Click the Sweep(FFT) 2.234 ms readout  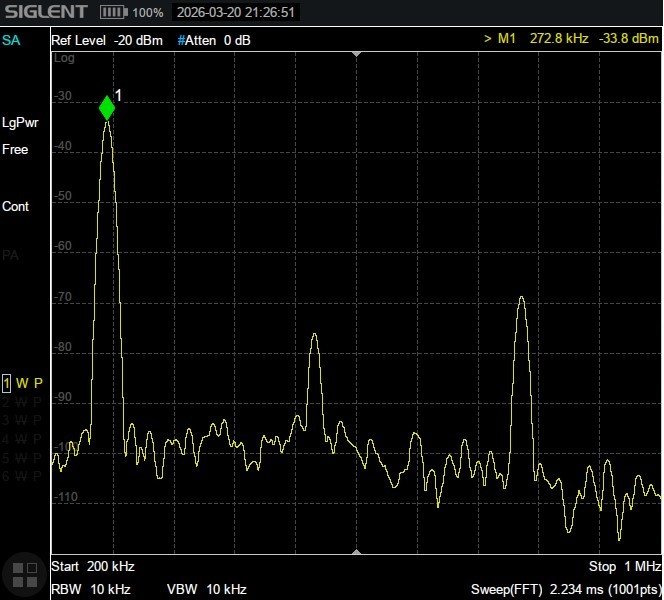tap(566, 589)
